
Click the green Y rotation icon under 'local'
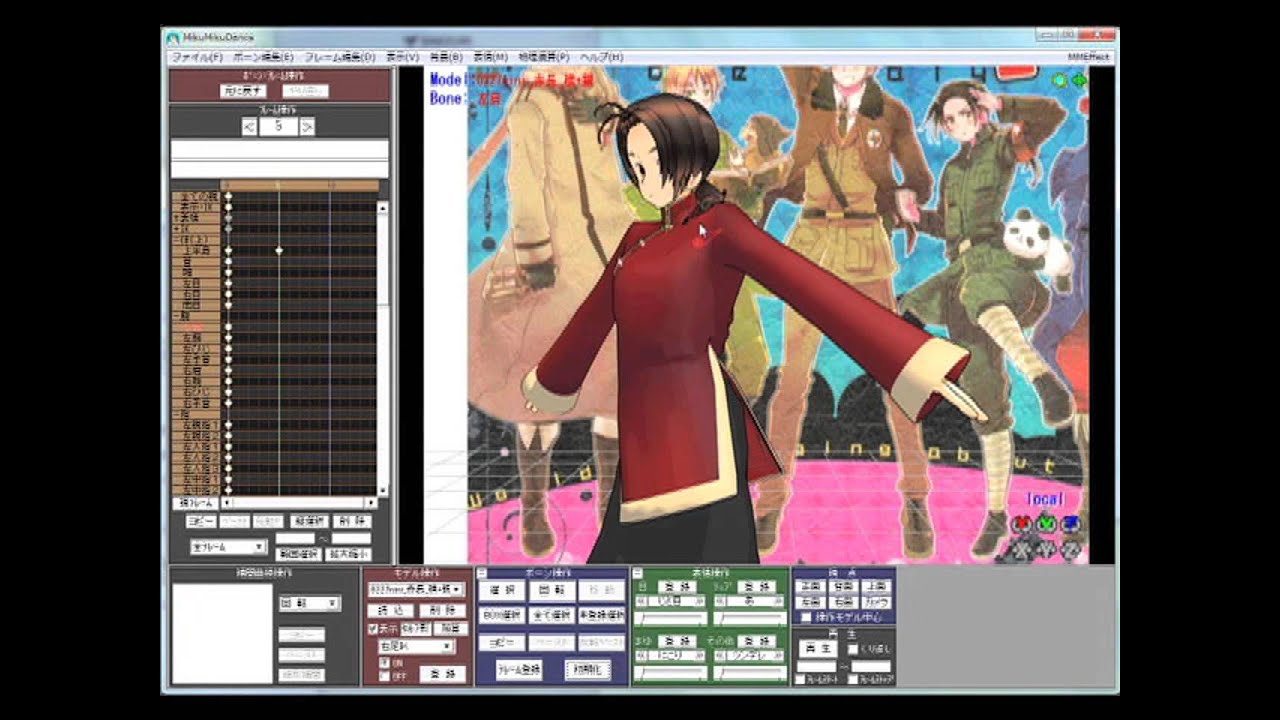pos(1046,523)
